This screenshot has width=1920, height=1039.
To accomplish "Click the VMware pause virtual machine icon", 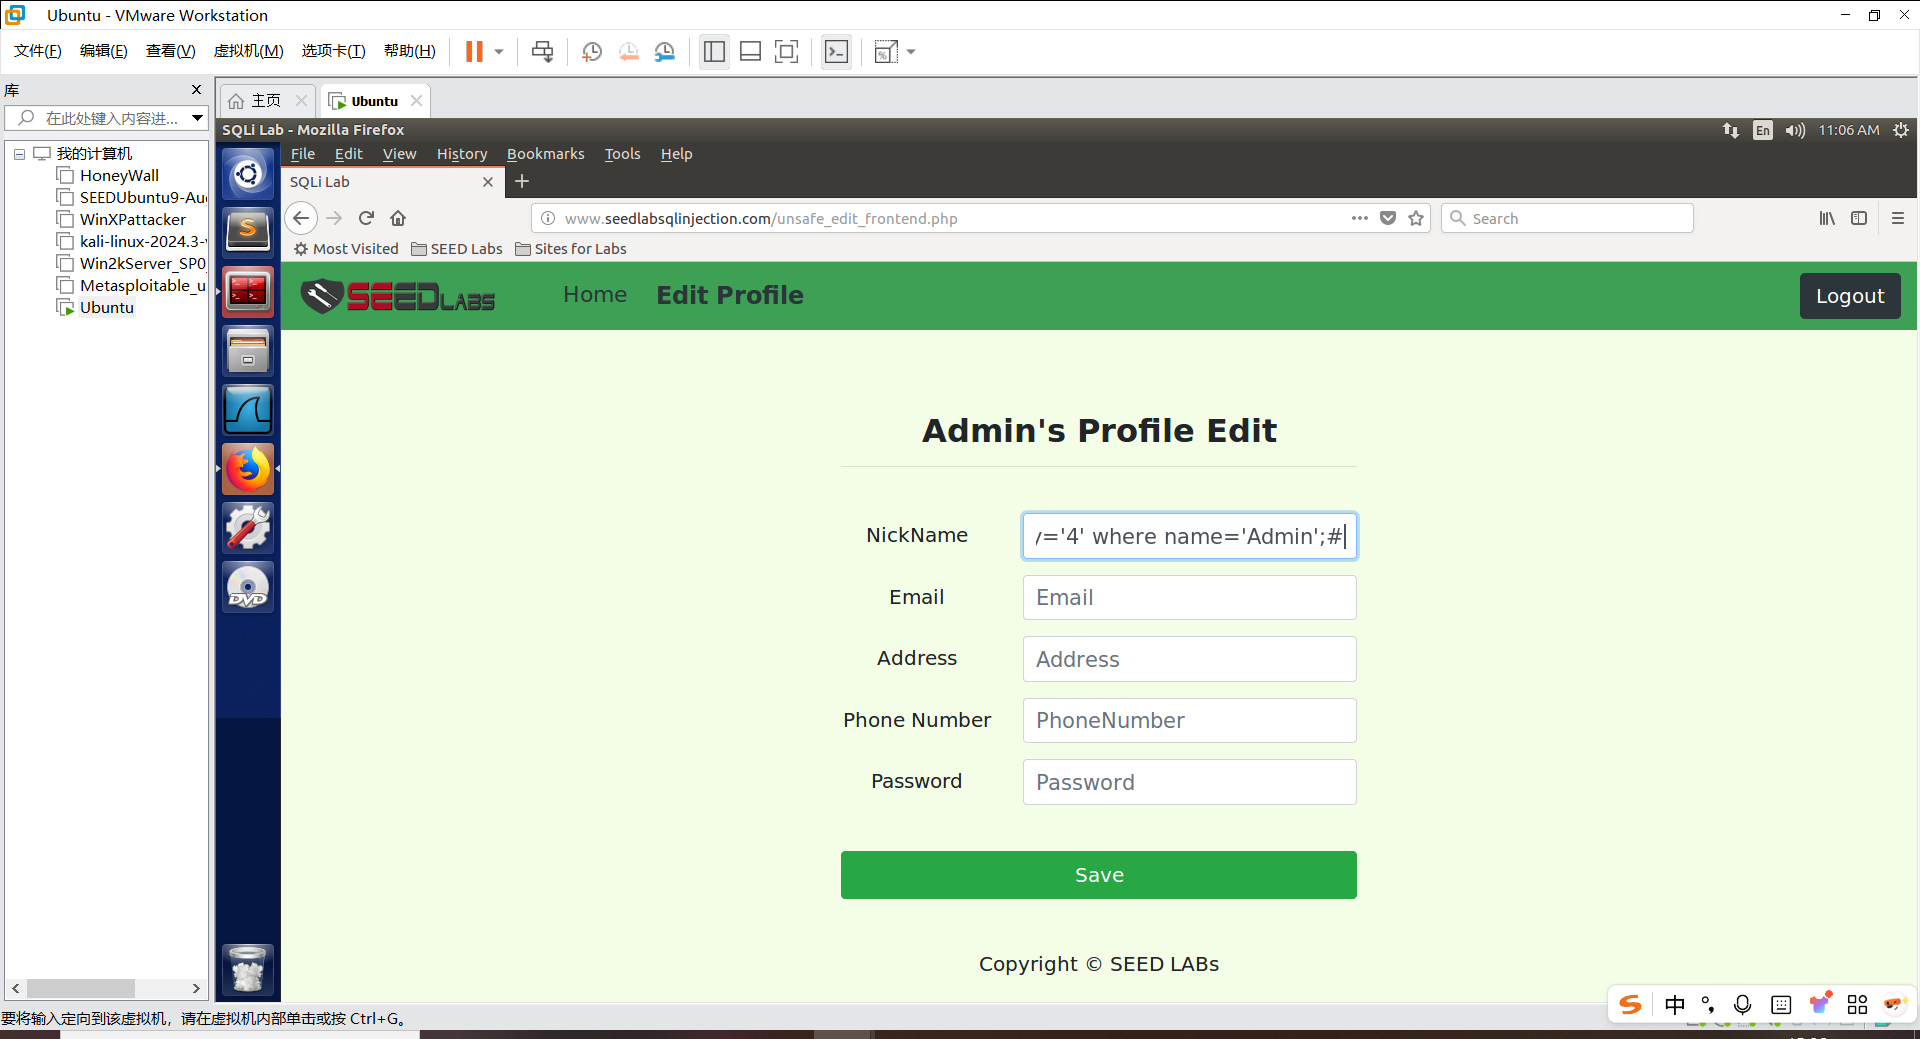I will 474,52.
